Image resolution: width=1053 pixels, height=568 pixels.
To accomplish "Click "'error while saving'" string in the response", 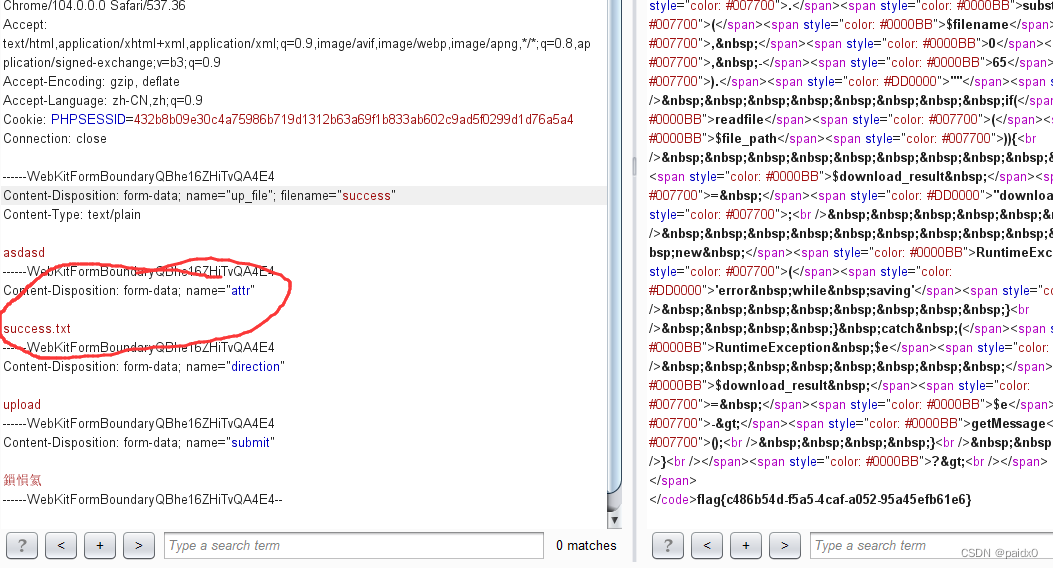I will (814, 291).
